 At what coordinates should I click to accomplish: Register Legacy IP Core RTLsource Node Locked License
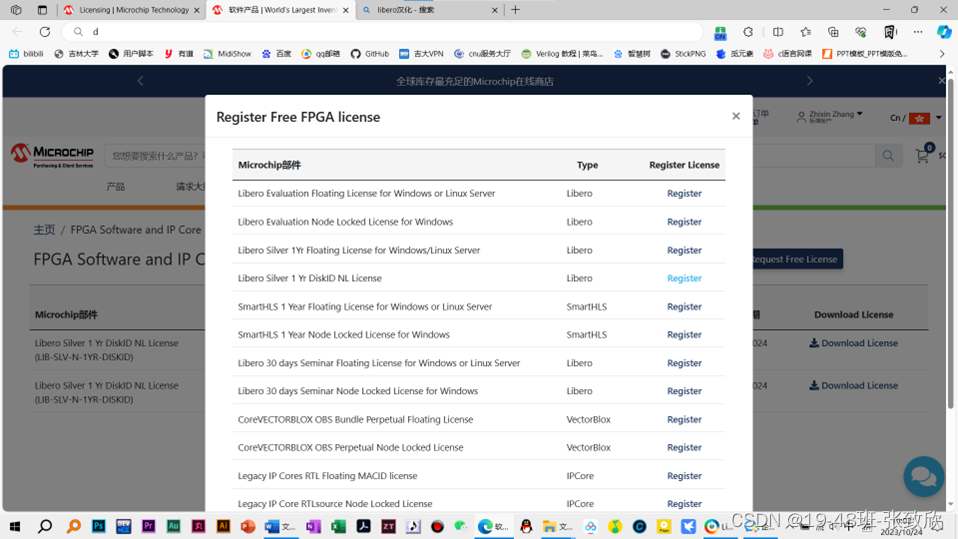[684, 504]
